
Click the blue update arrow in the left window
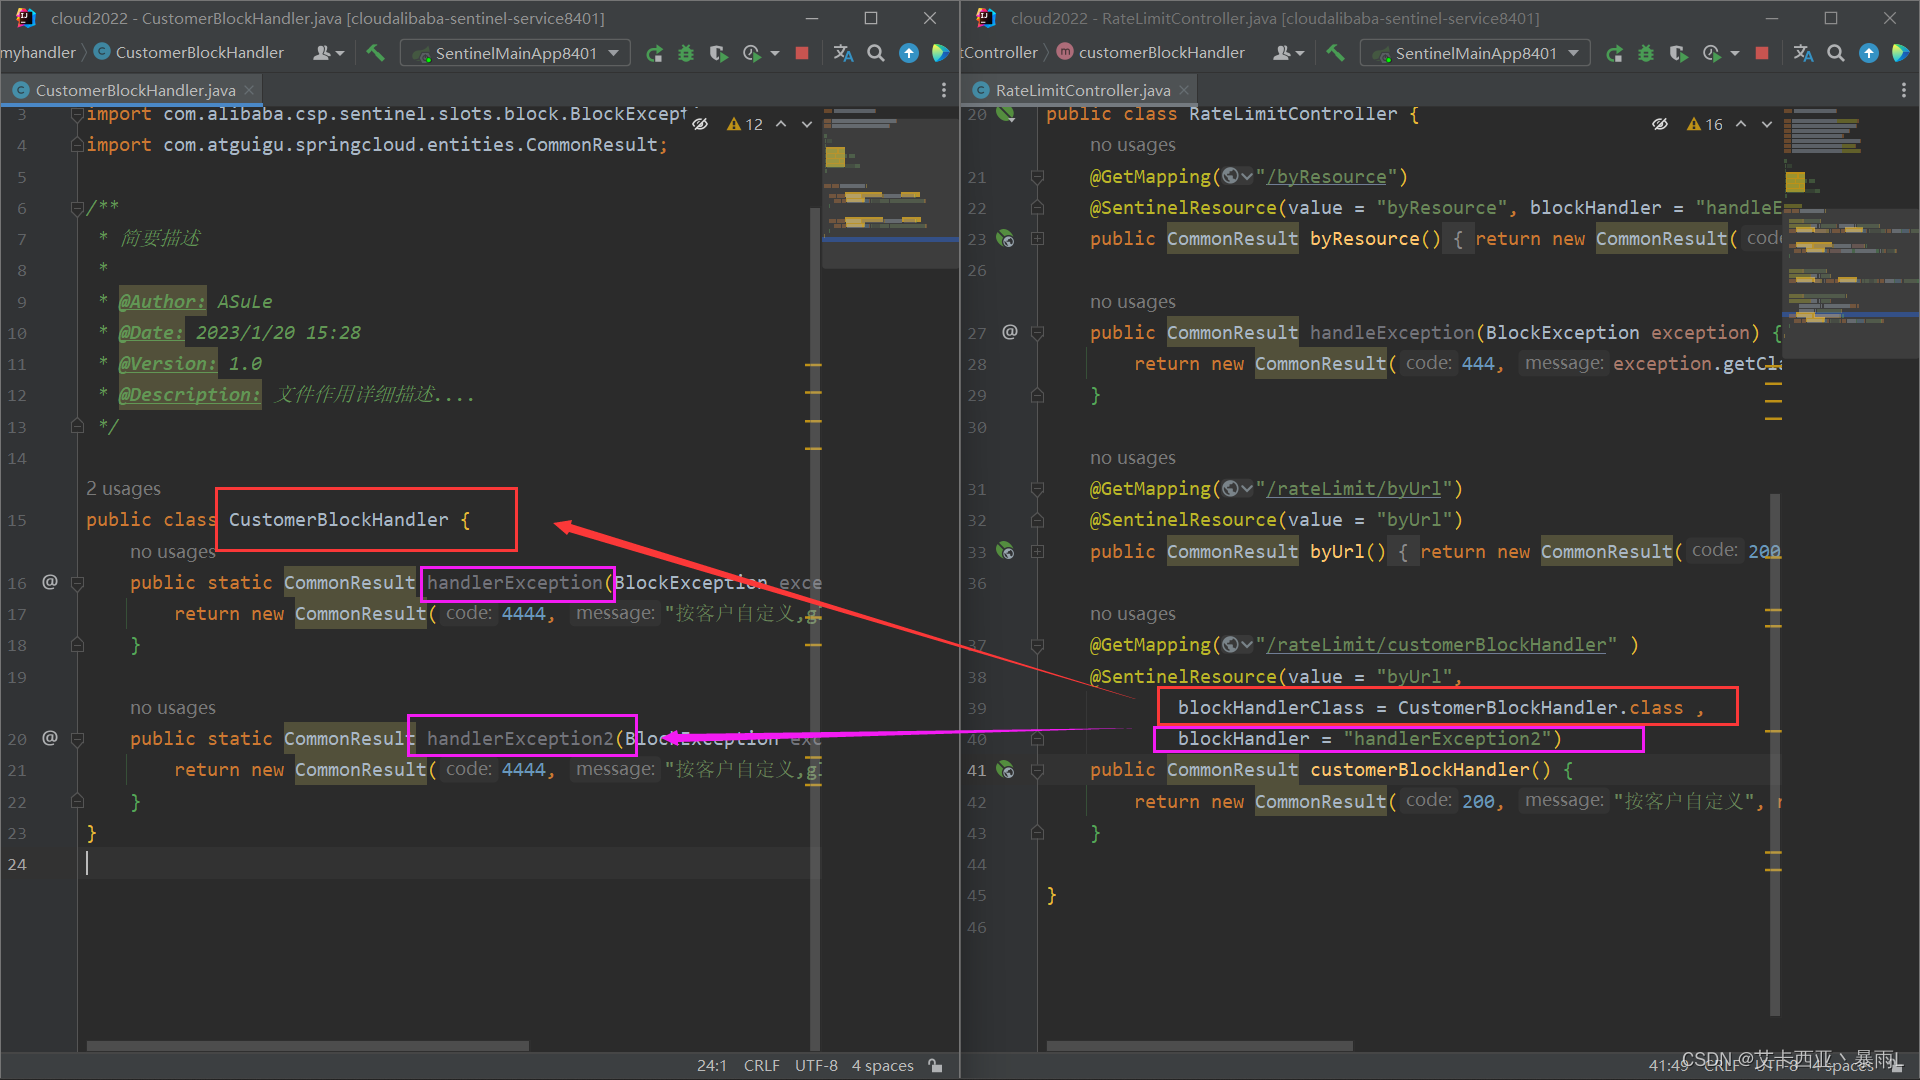[x=909, y=53]
